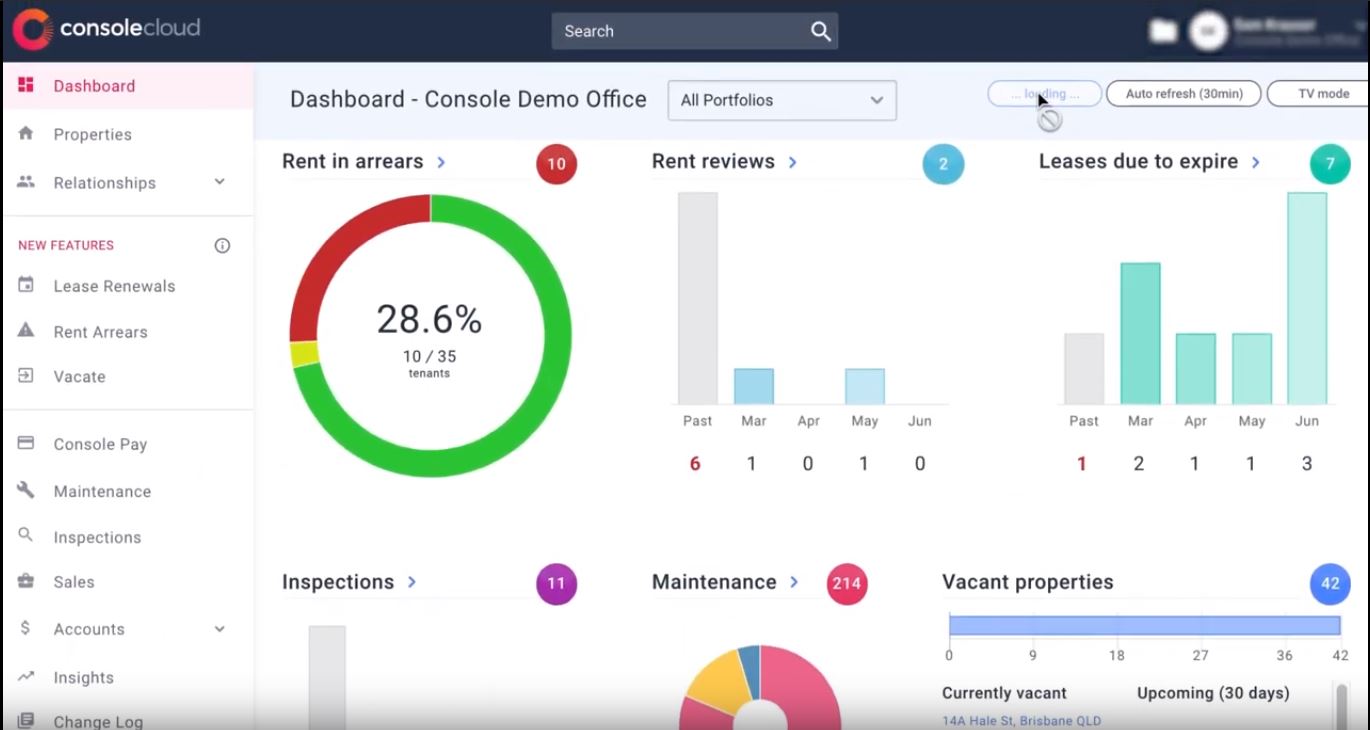Open Rent reviews details arrow

tap(792, 162)
